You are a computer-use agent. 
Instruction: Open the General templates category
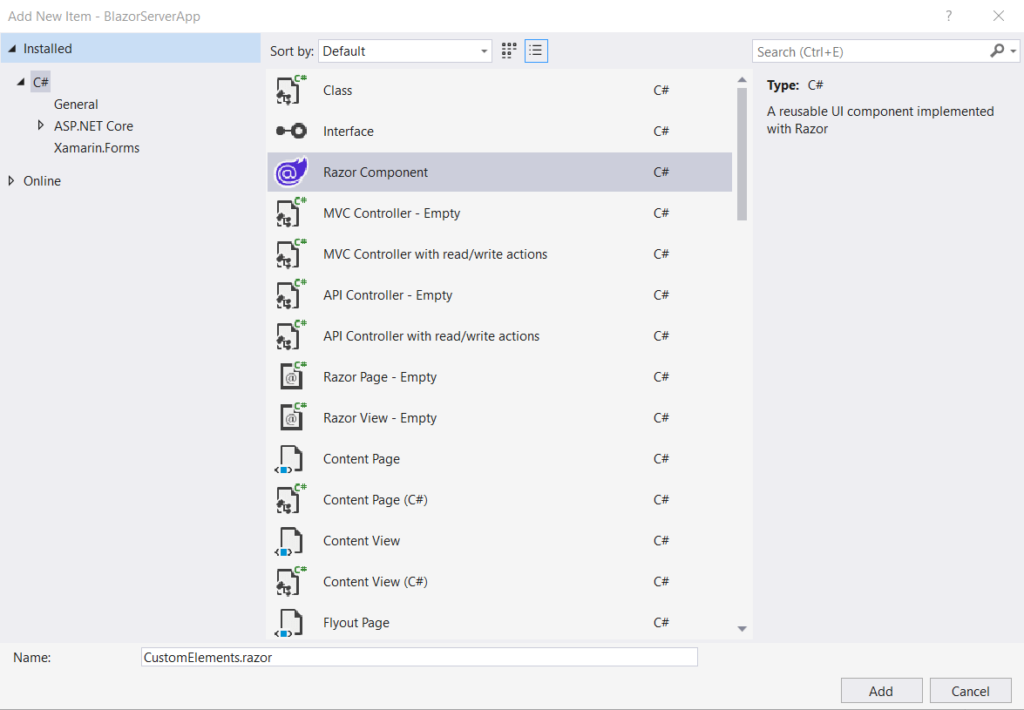point(77,103)
